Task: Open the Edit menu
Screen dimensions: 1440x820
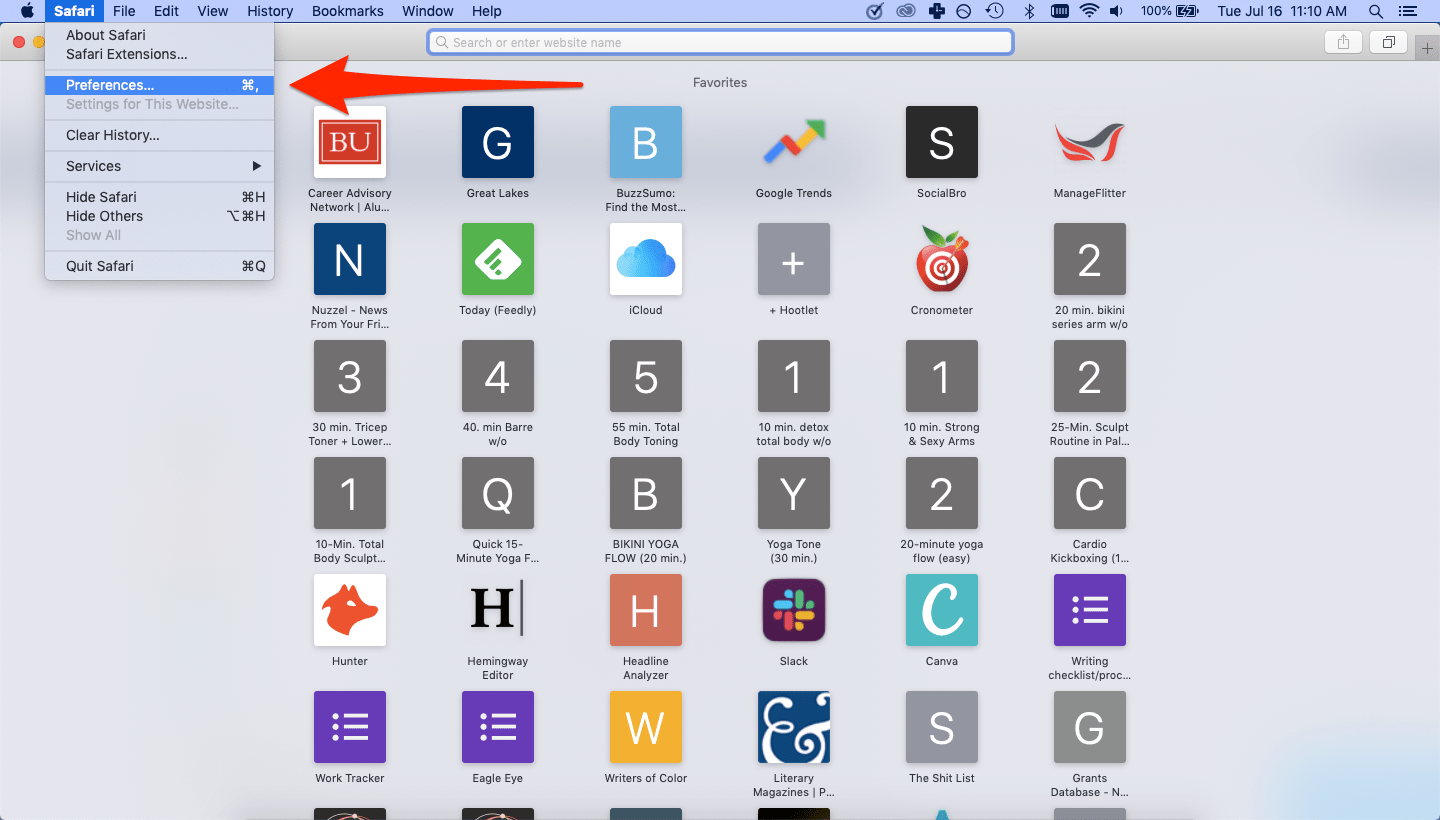Action: coord(166,11)
